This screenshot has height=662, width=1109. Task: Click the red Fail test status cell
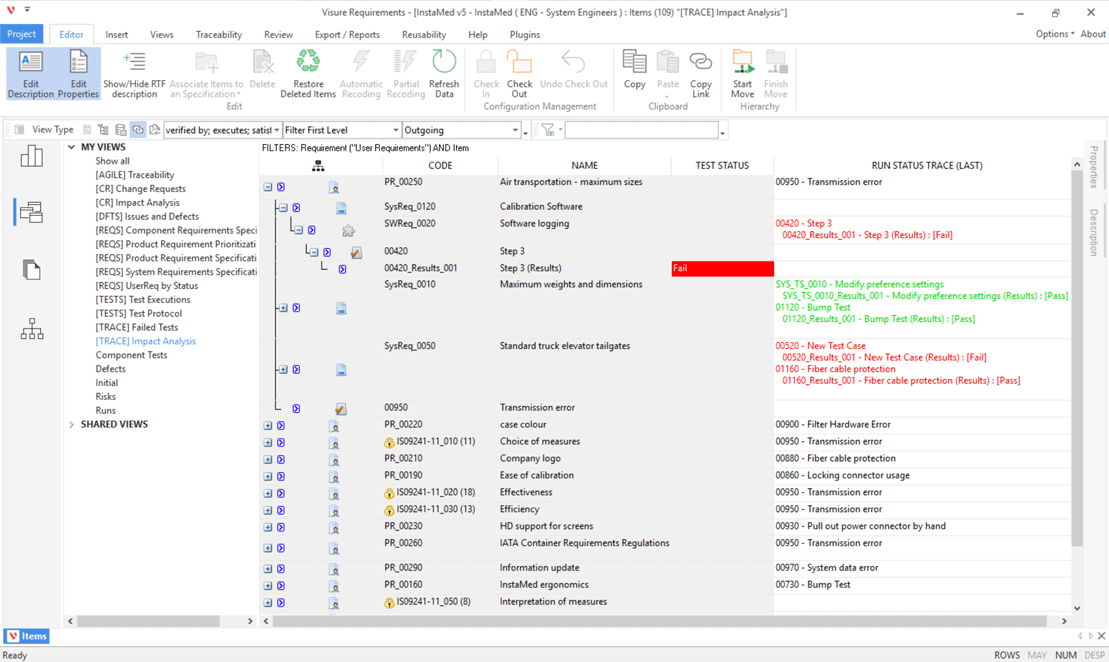click(x=722, y=268)
